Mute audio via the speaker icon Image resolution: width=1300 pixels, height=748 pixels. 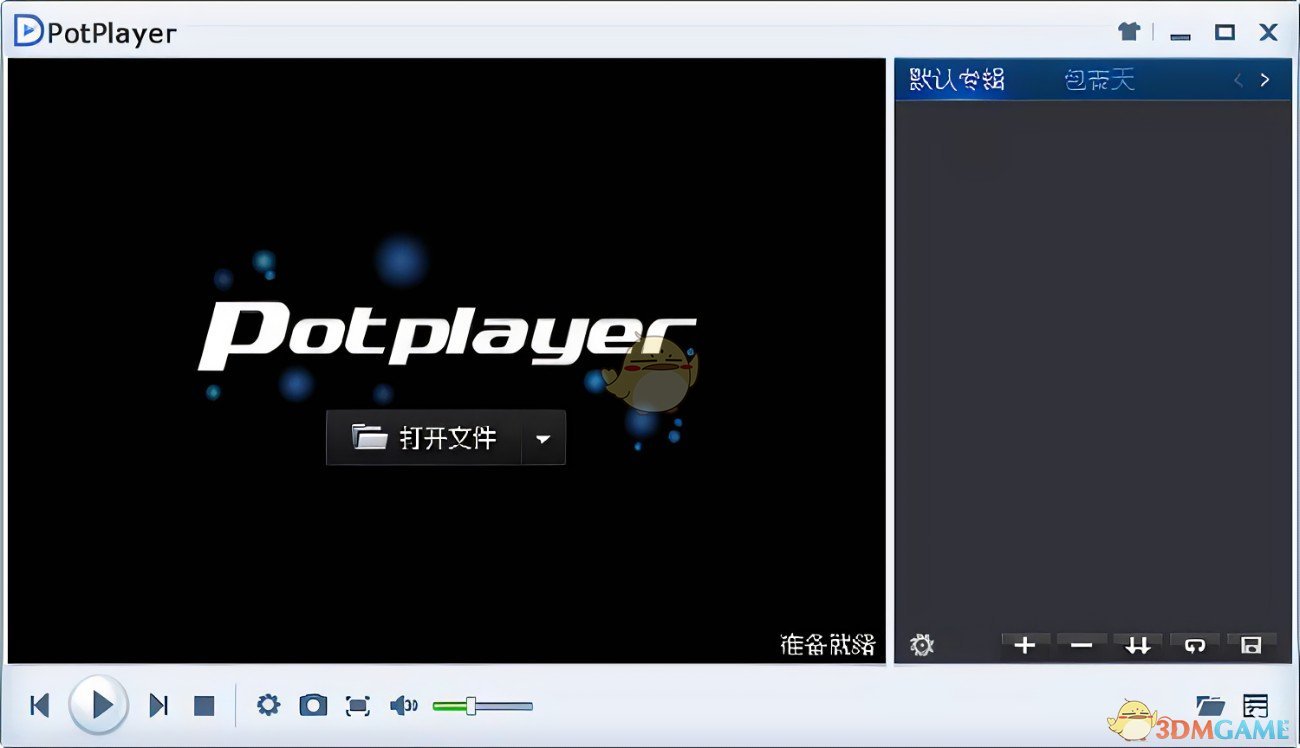403,705
